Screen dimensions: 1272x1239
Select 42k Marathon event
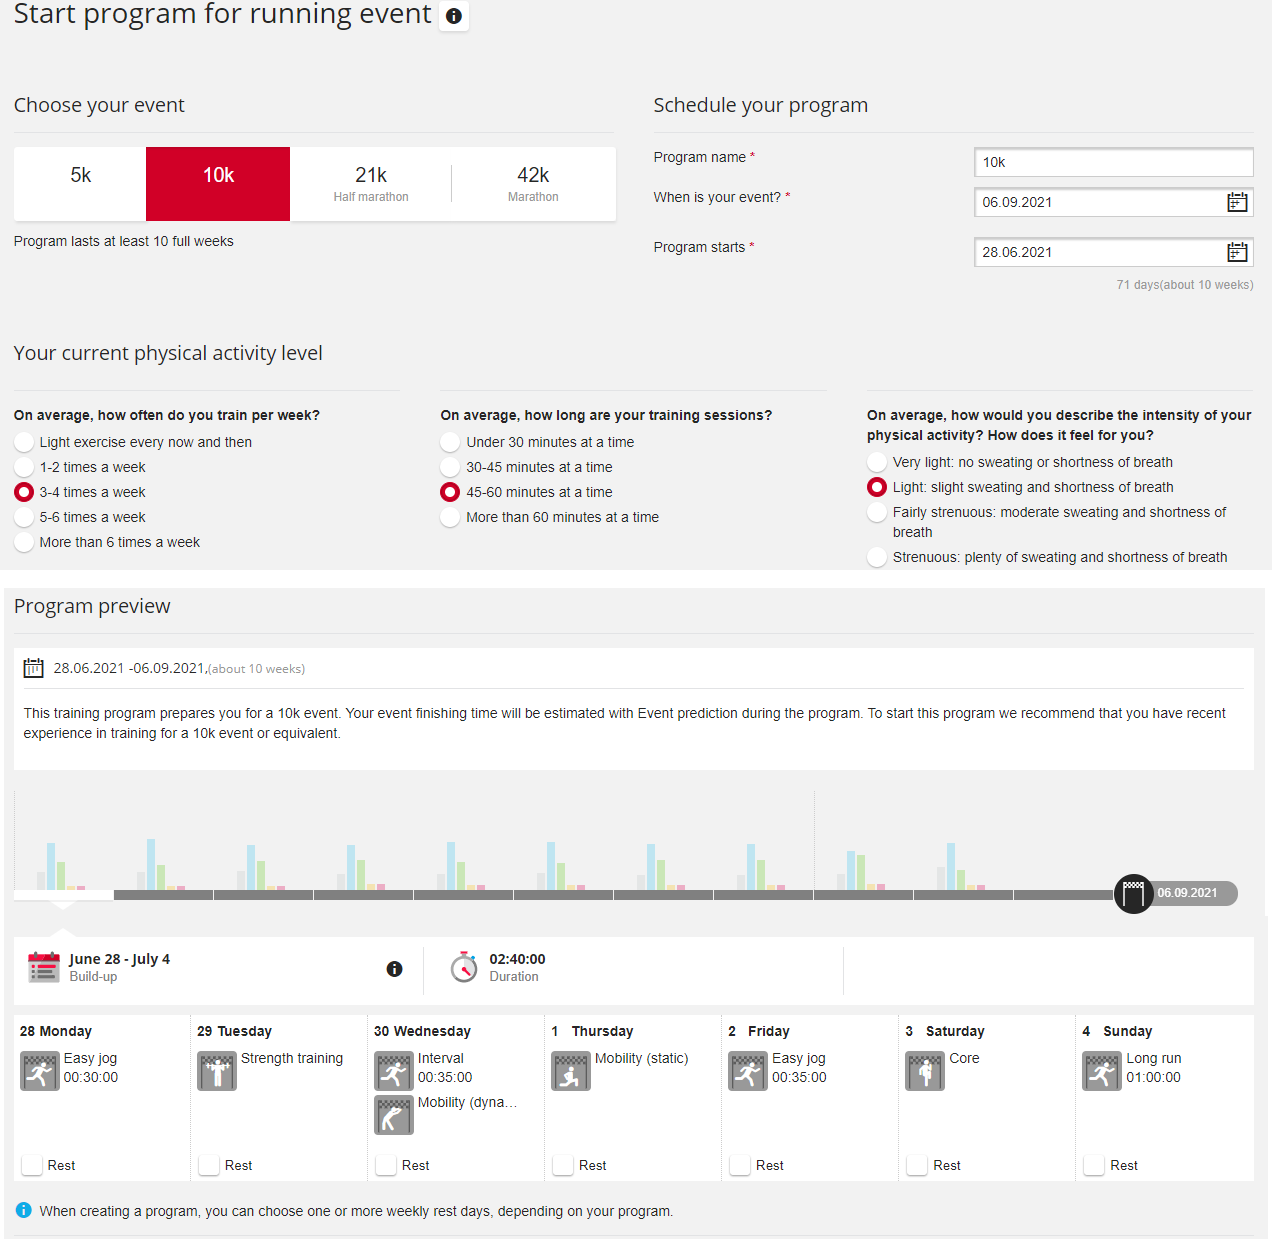[533, 184]
